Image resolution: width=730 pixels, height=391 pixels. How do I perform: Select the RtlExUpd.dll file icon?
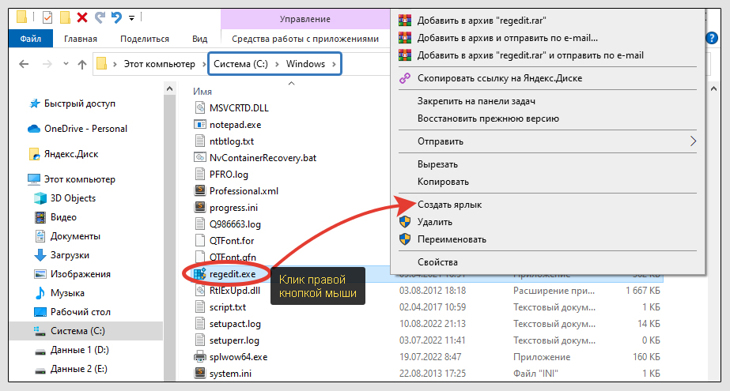[x=200, y=290]
